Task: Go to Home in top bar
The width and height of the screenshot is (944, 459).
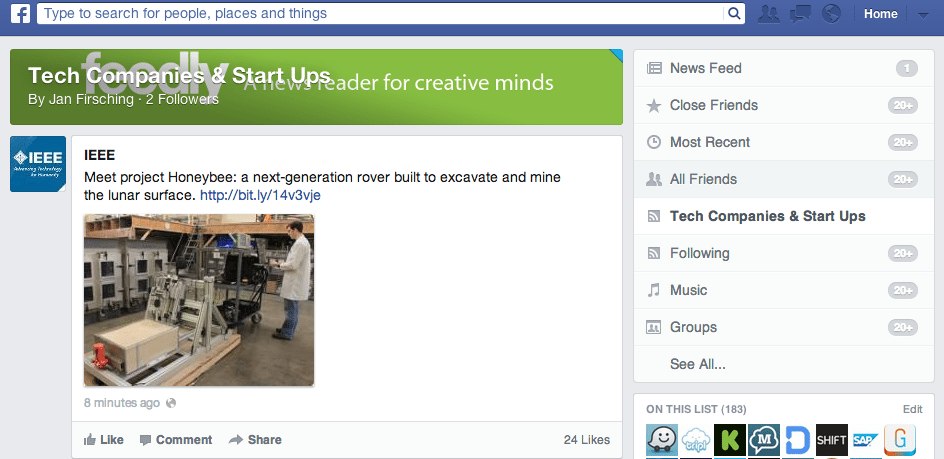Action: (880, 14)
